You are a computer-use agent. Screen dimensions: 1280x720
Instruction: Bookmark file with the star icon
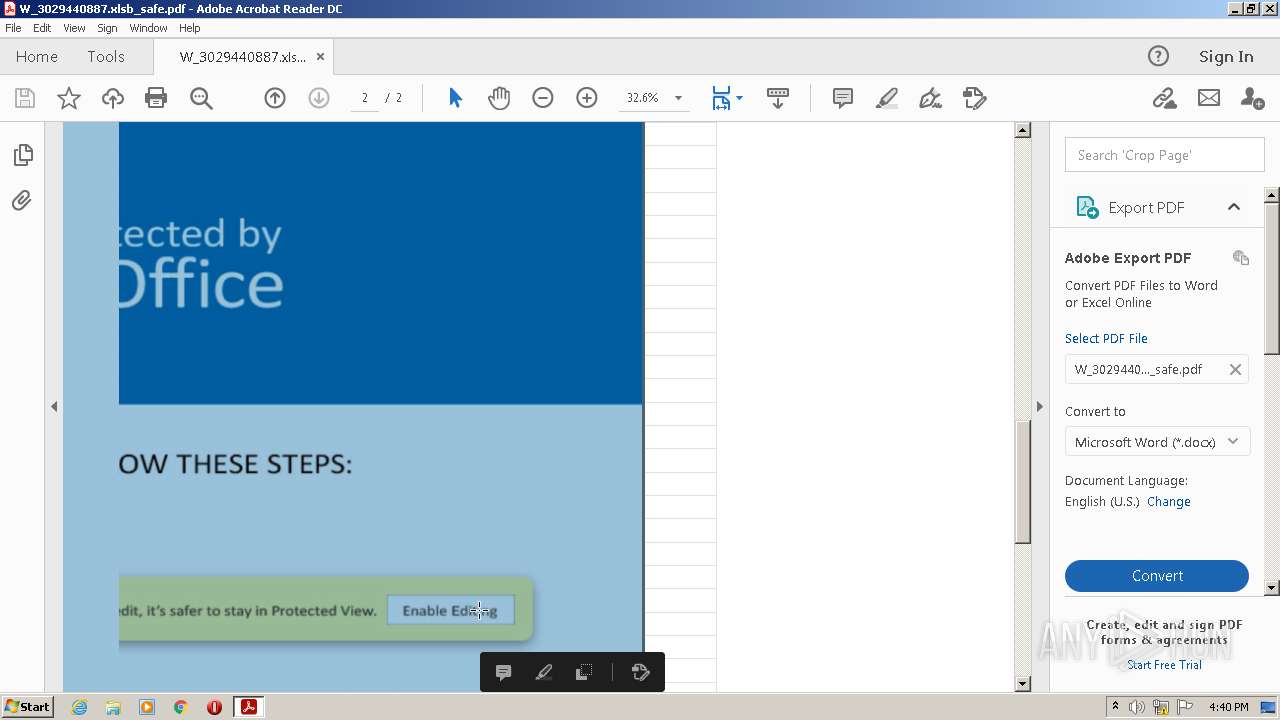coord(69,98)
